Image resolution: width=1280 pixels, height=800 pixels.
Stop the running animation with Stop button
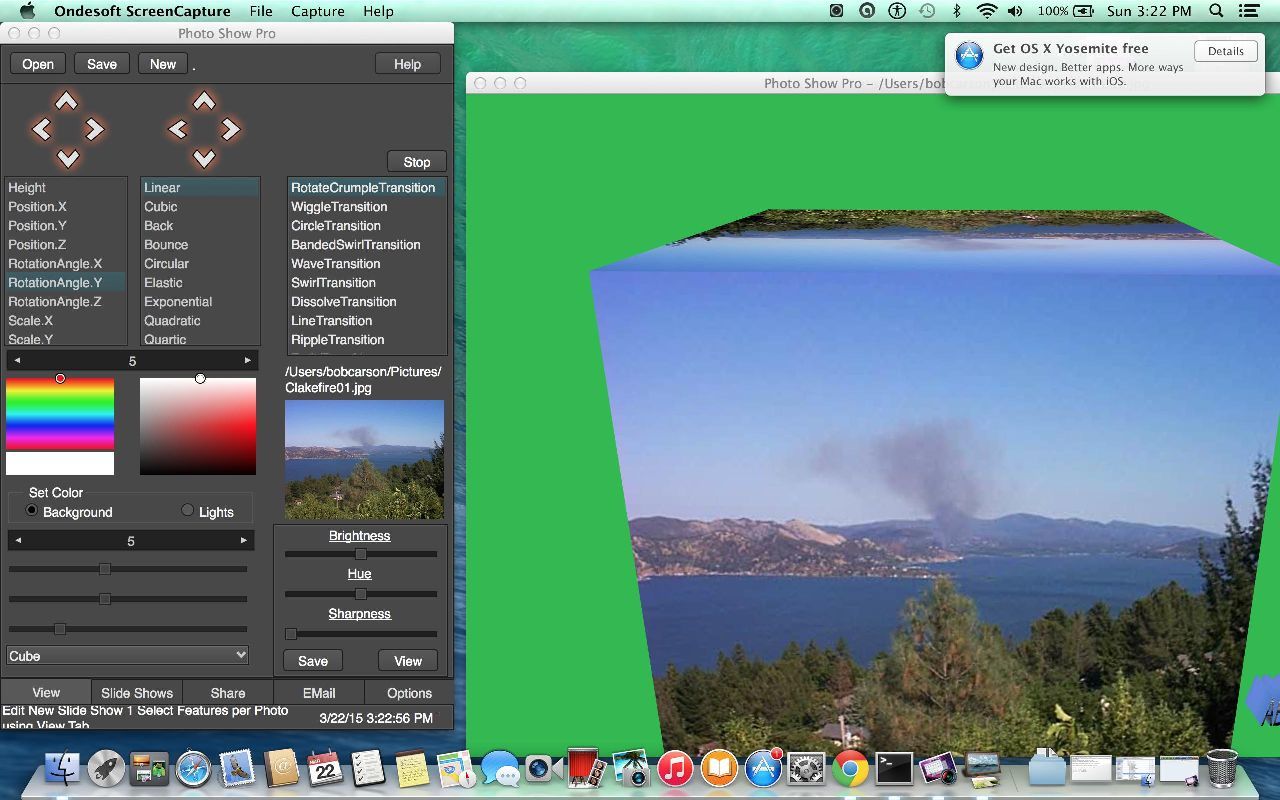click(x=417, y=161)
